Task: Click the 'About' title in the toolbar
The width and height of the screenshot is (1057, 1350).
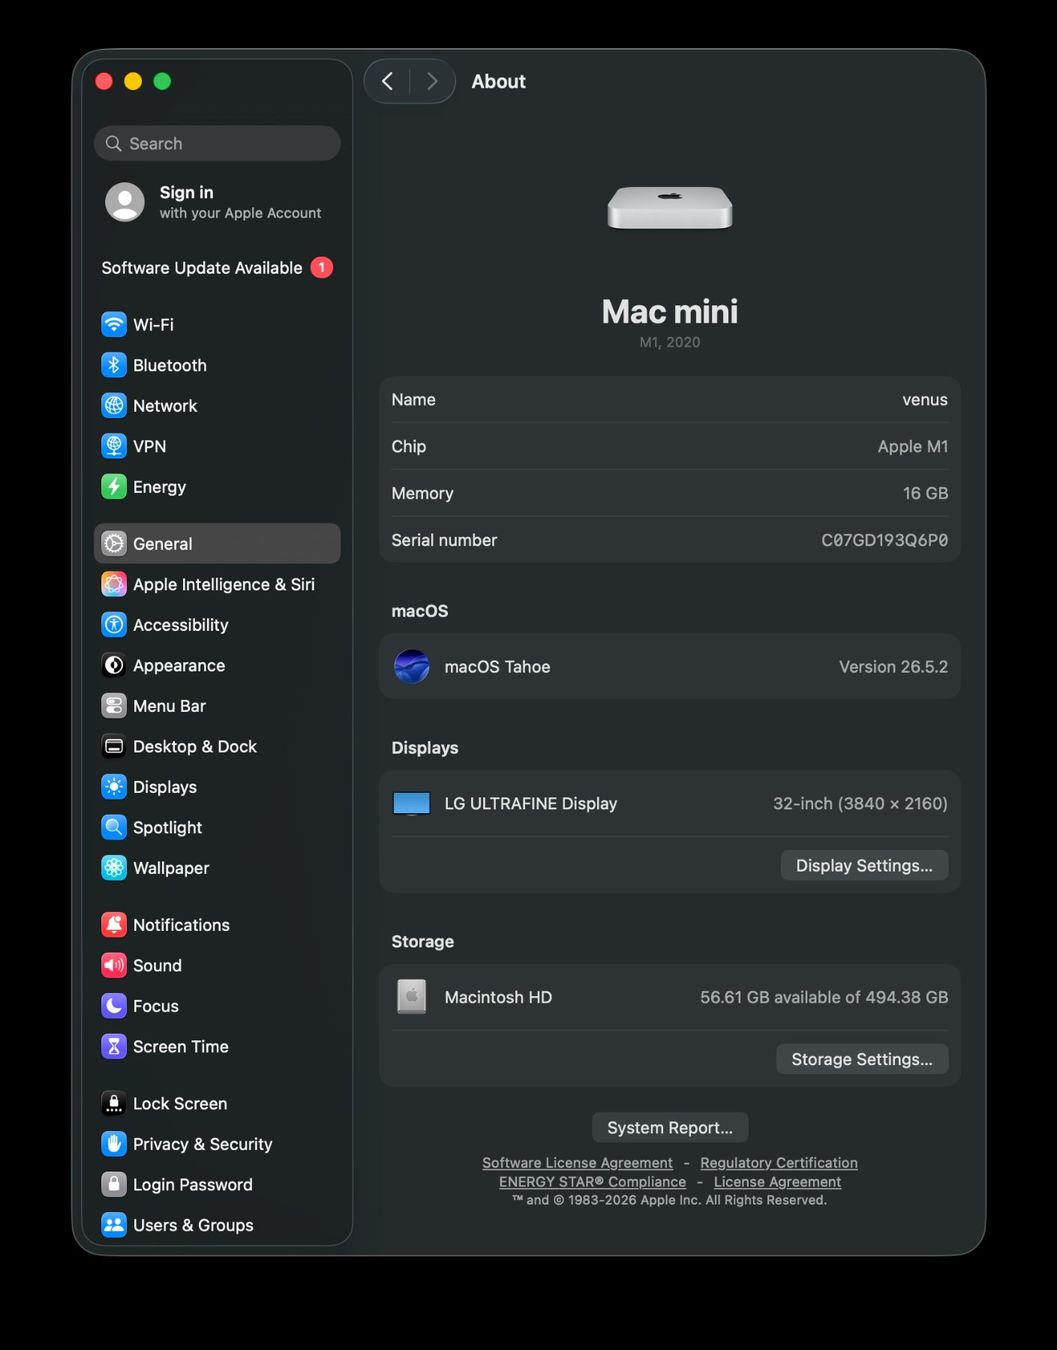Action: (498, 81)
